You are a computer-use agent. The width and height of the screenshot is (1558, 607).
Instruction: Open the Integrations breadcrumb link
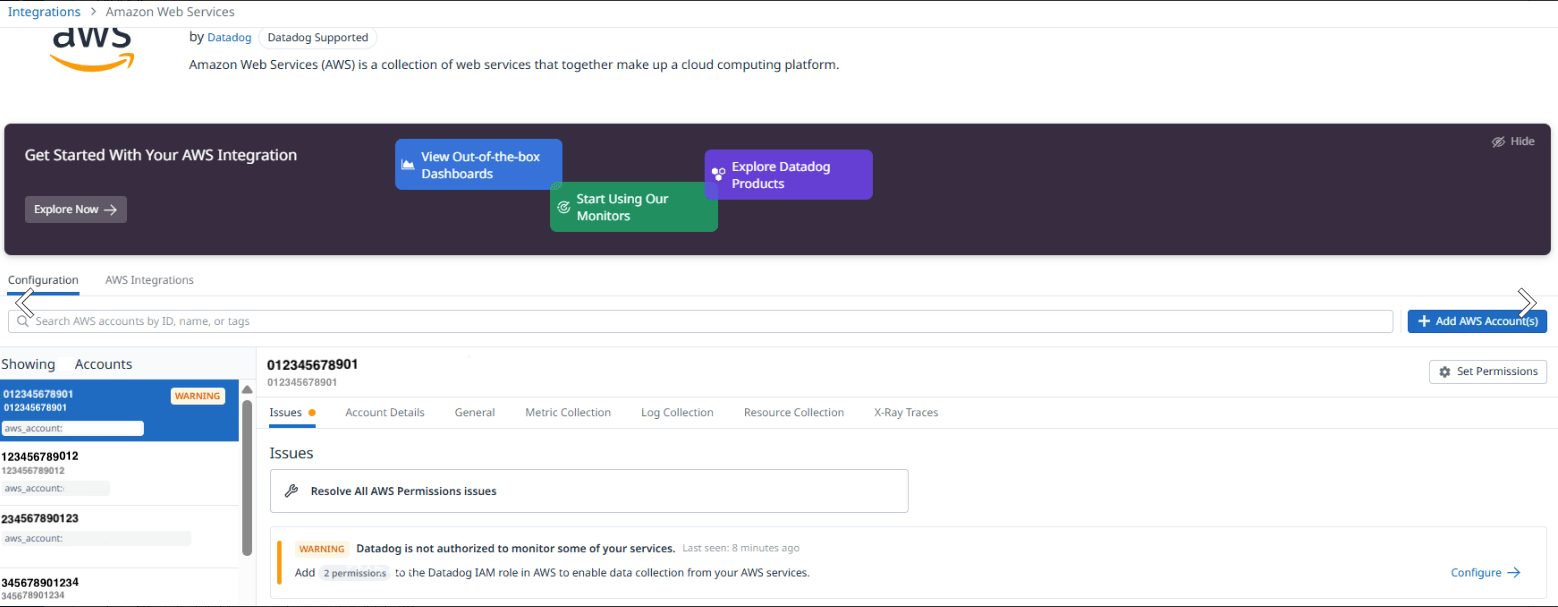tap(44, 12)
